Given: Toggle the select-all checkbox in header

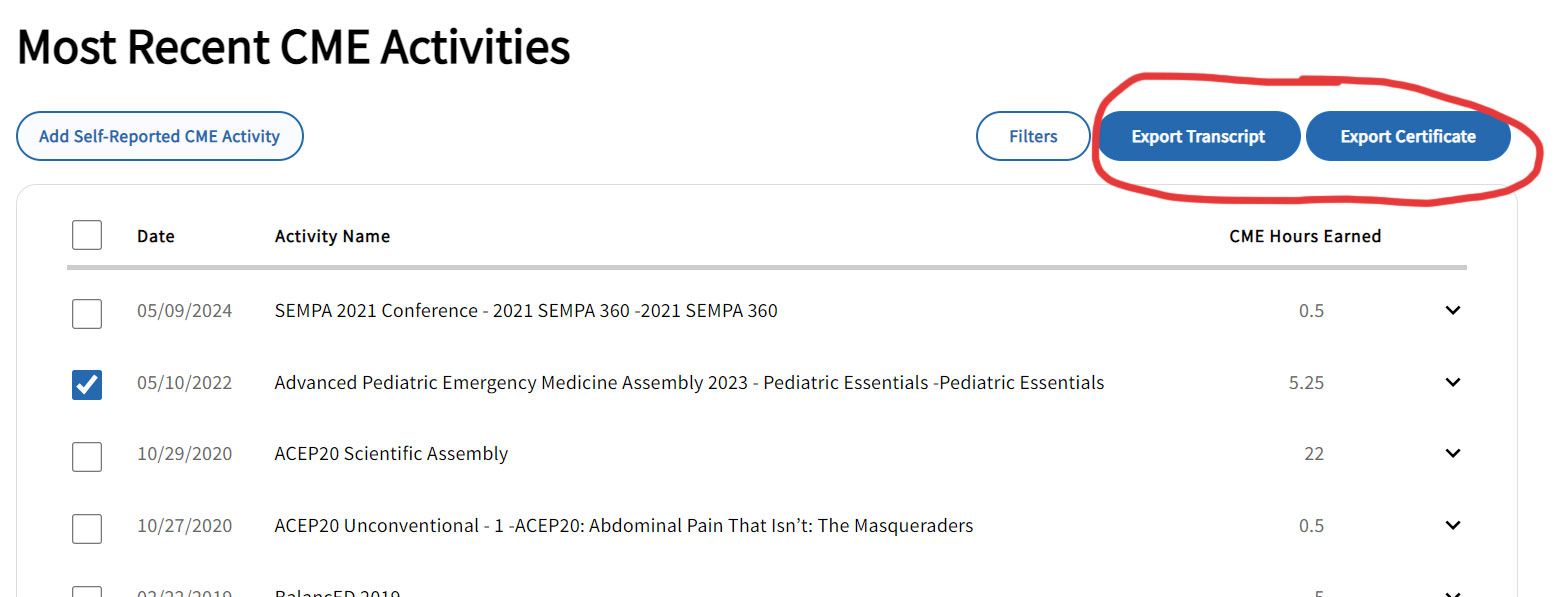Looking at the screenshot, I should pyautogui.click(x=87, y=236).
